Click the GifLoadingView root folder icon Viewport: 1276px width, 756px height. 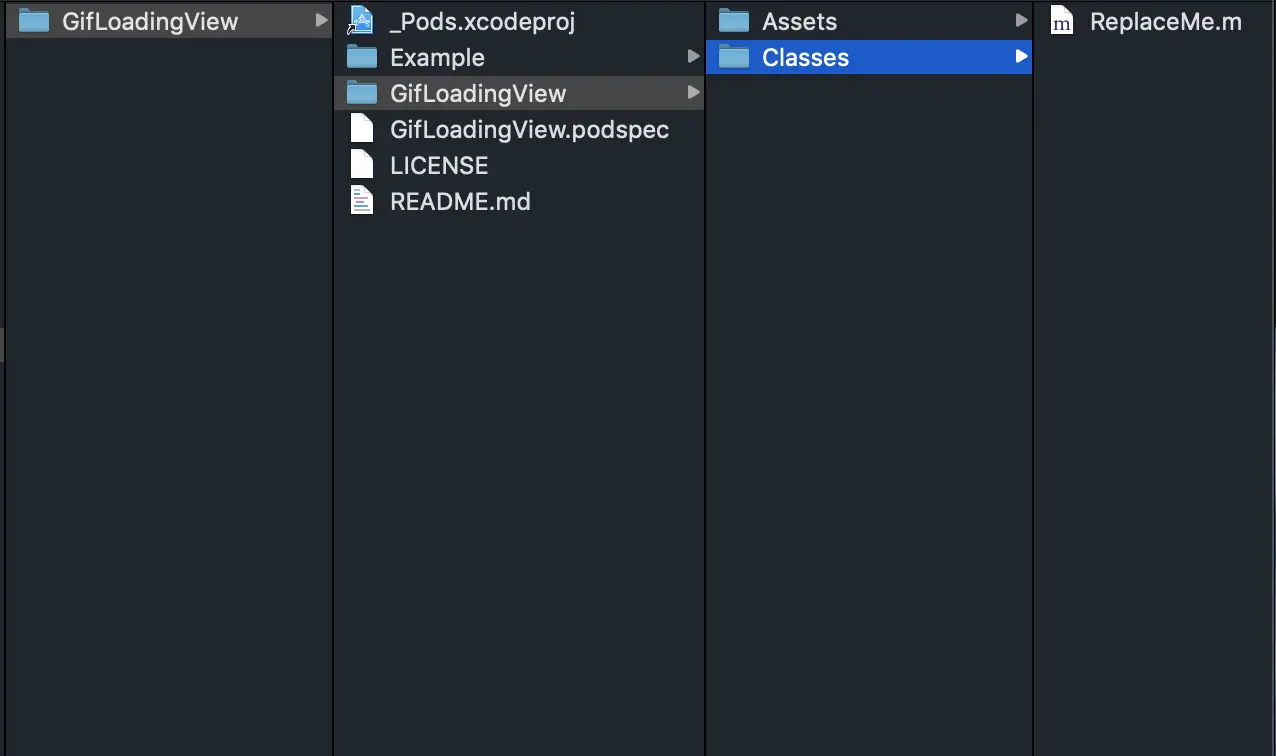coord(34,21)
